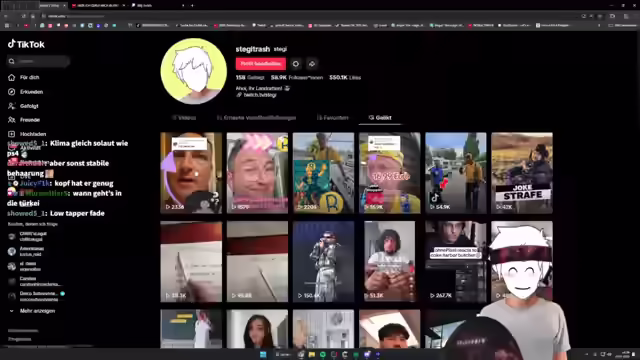The width and height of the screenshot is (640, 360).
Task: Open the second paper-and-pen video thumbnail
Action: coord(257,262)
